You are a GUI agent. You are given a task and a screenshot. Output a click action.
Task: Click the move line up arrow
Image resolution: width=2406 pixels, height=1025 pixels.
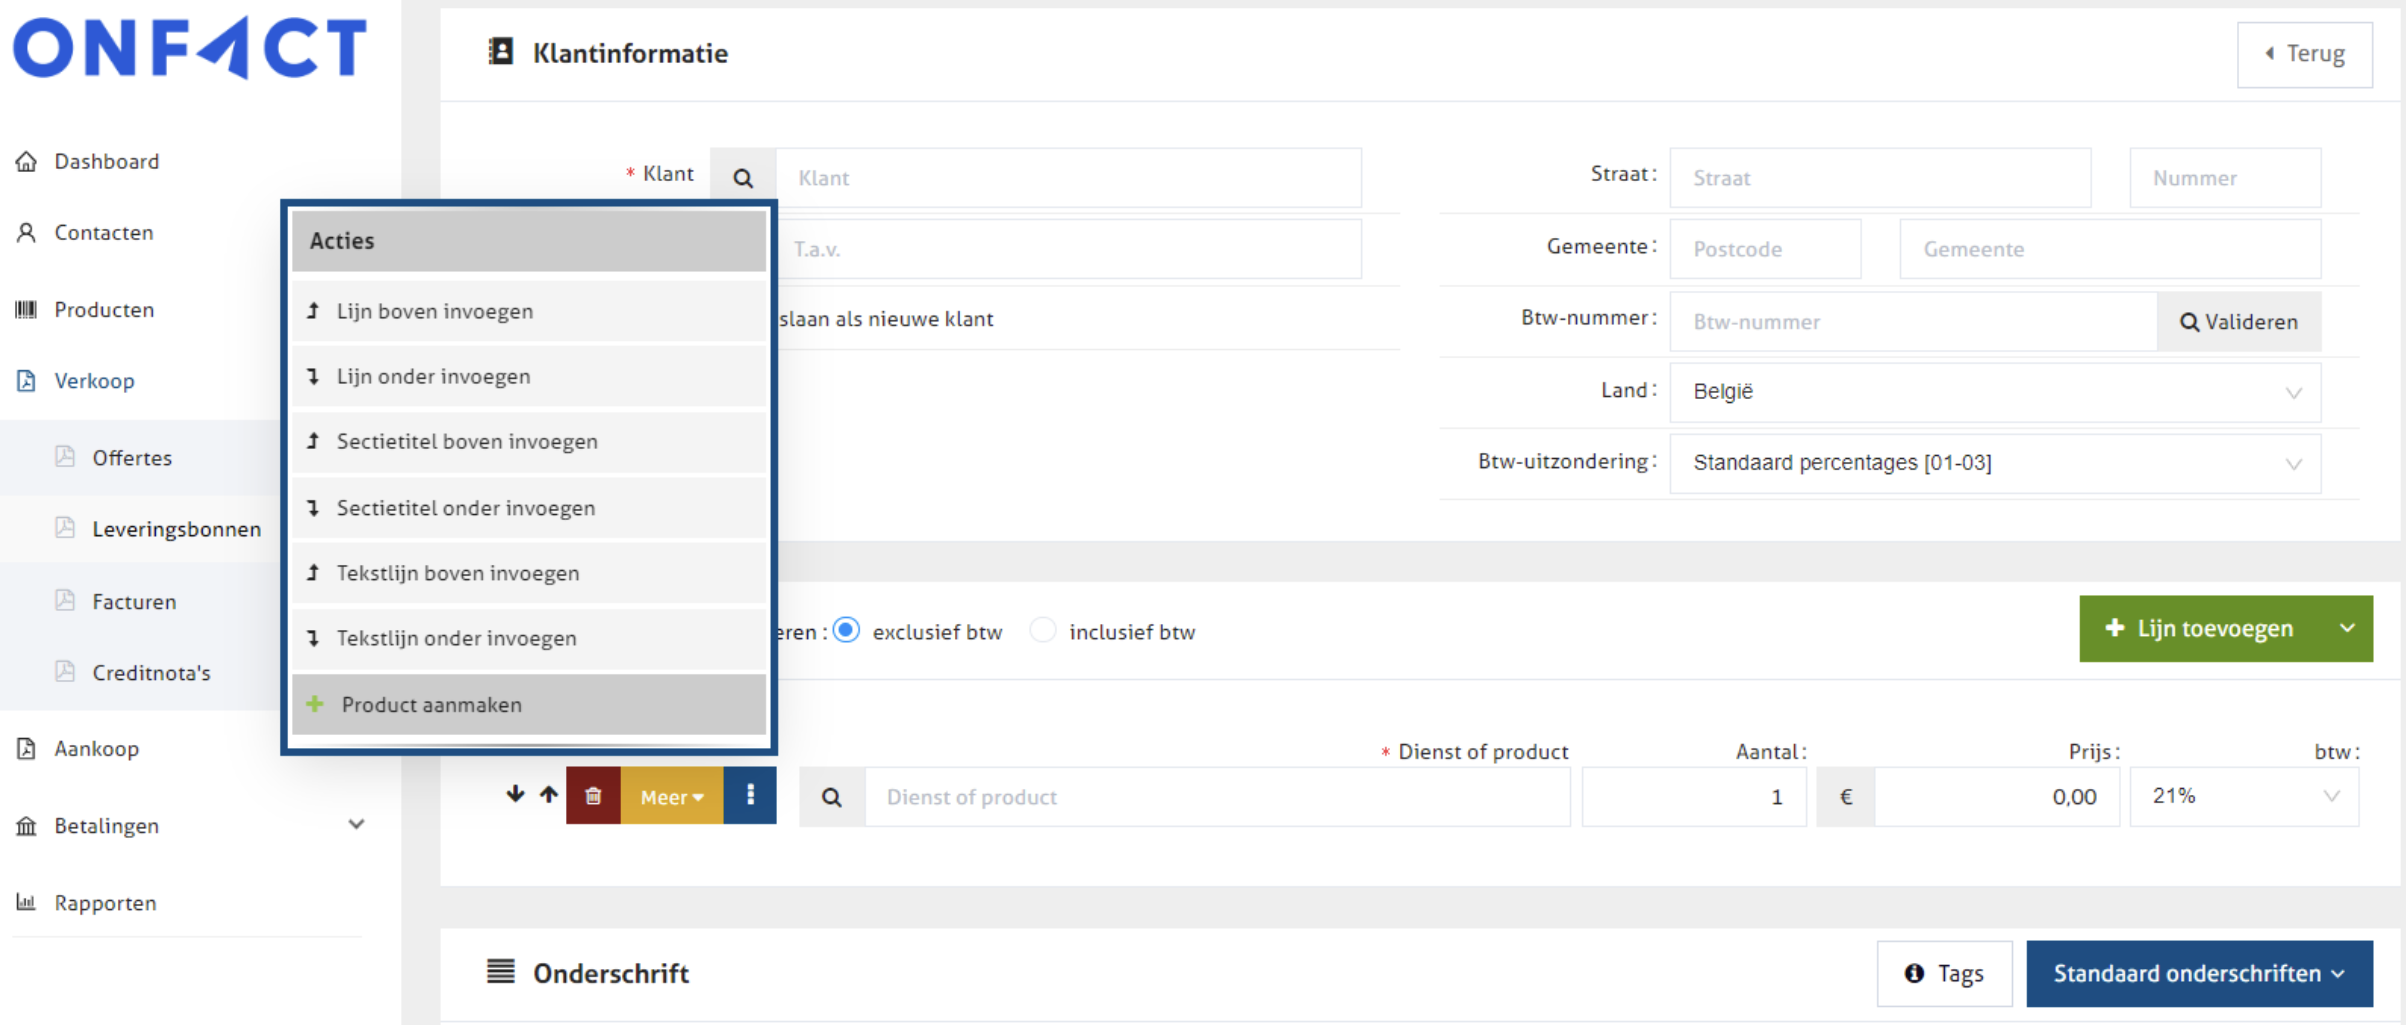pos(549,795)
